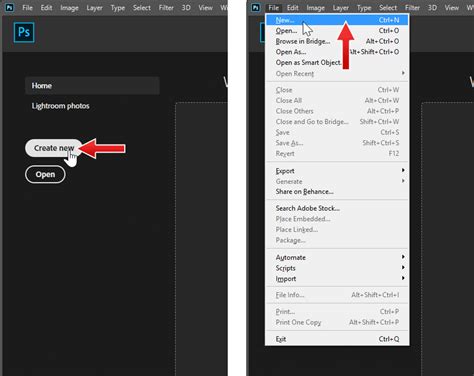Select Open As... menu entry
The image size is (474, 376).
pyautogui.click(x=337, y=52)
